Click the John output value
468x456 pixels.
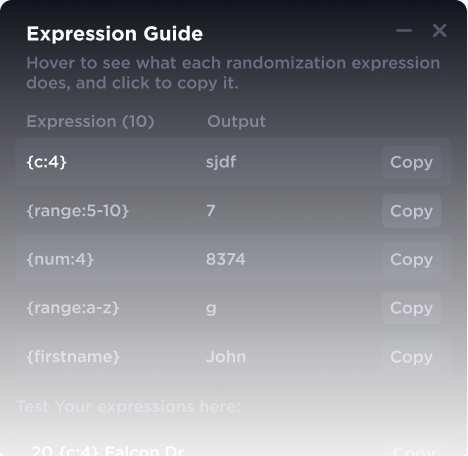[226, 357]
